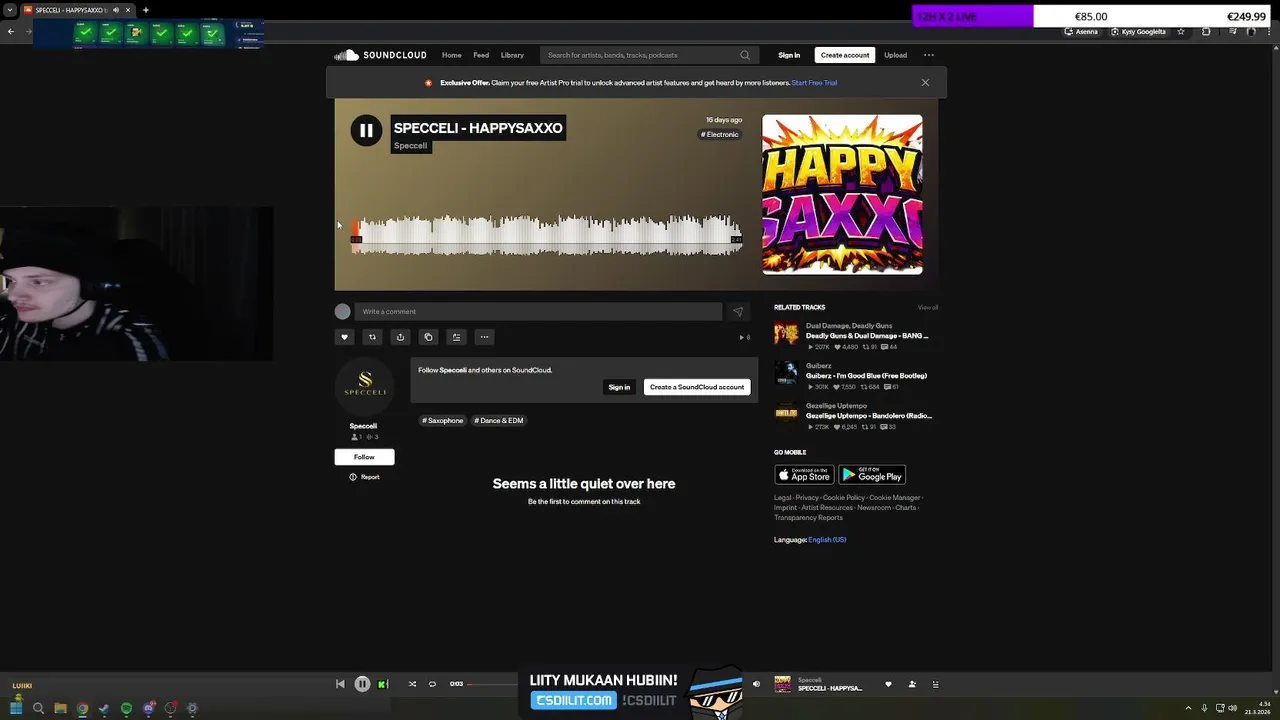The height and width of the screenshot is (720, 1280).
Task: Open Guiberz - I'm Good Blue related track
Action: 866,376
